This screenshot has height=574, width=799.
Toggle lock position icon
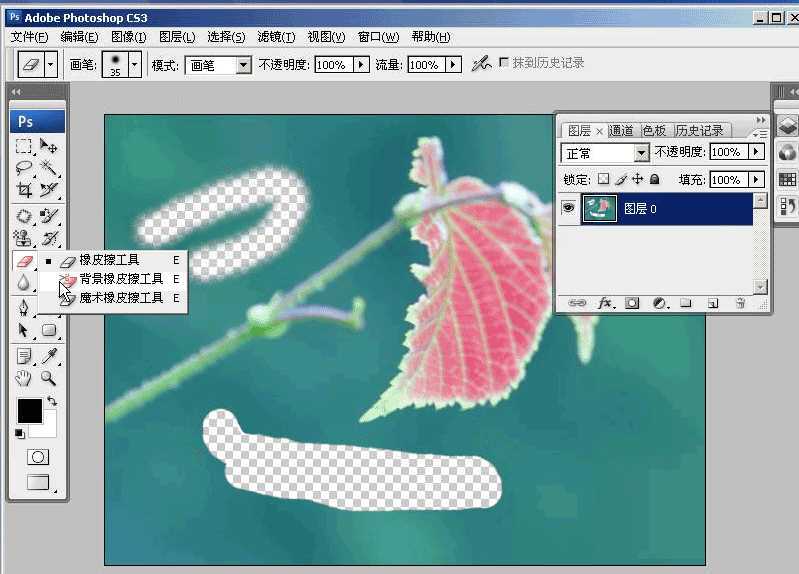pyautogui.click(x=637, y=179)
